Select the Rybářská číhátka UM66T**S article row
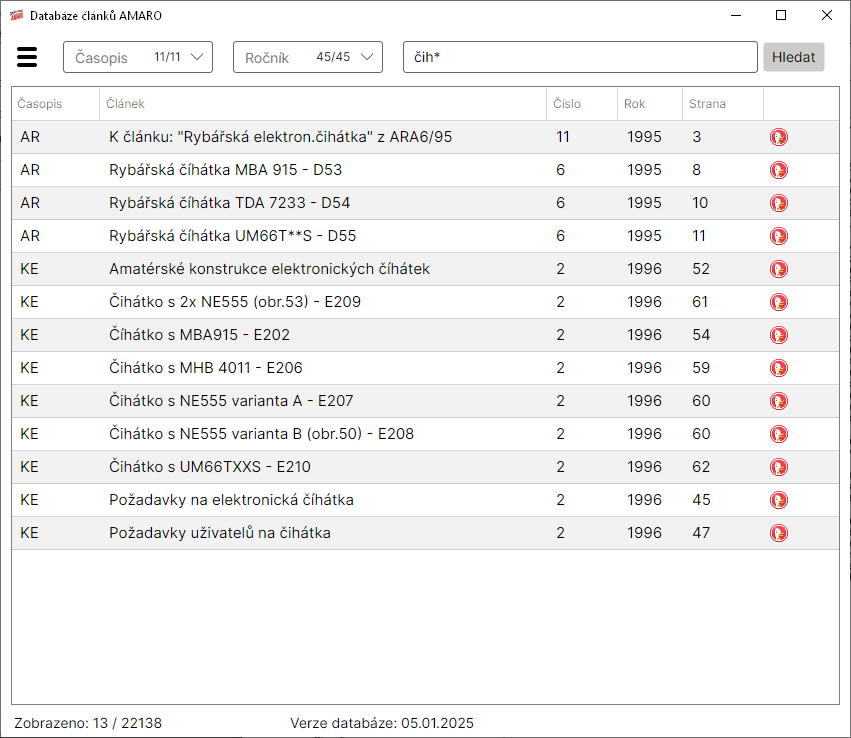This screenshot has width=851, height=738. (x=232, y=236)
